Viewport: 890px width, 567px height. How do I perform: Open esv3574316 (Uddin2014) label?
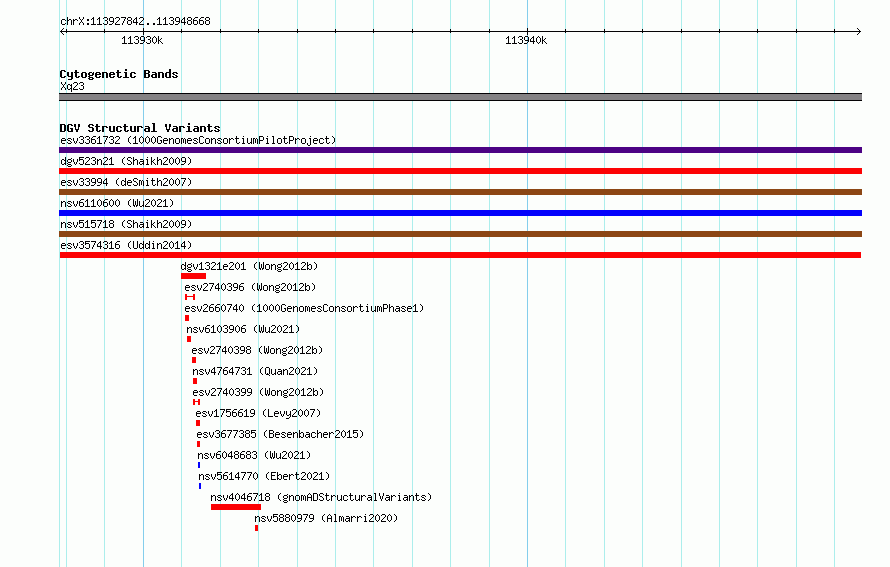pos(126,245)
